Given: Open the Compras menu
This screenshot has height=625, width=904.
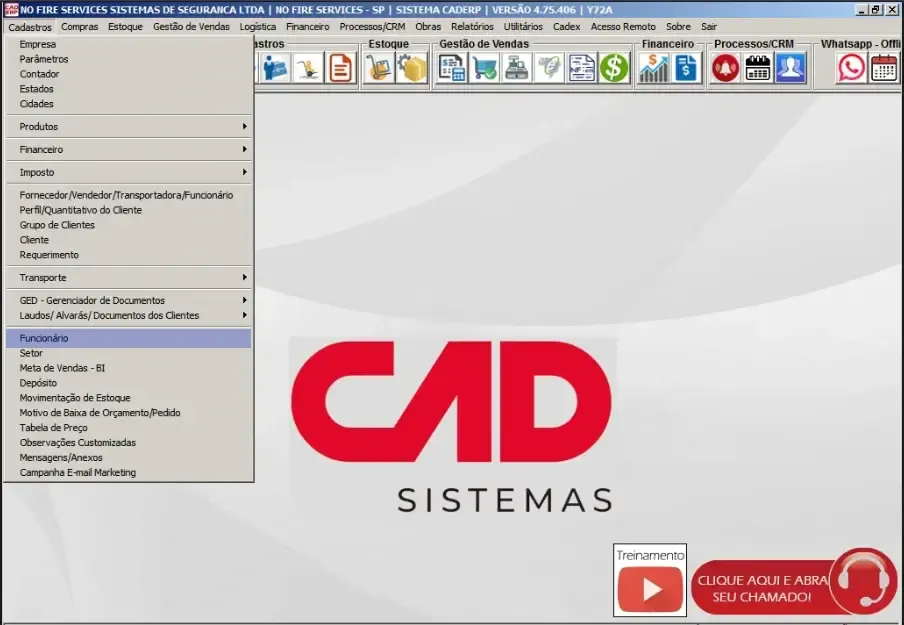Looking at the screenshot, I should tap(80, 27).
